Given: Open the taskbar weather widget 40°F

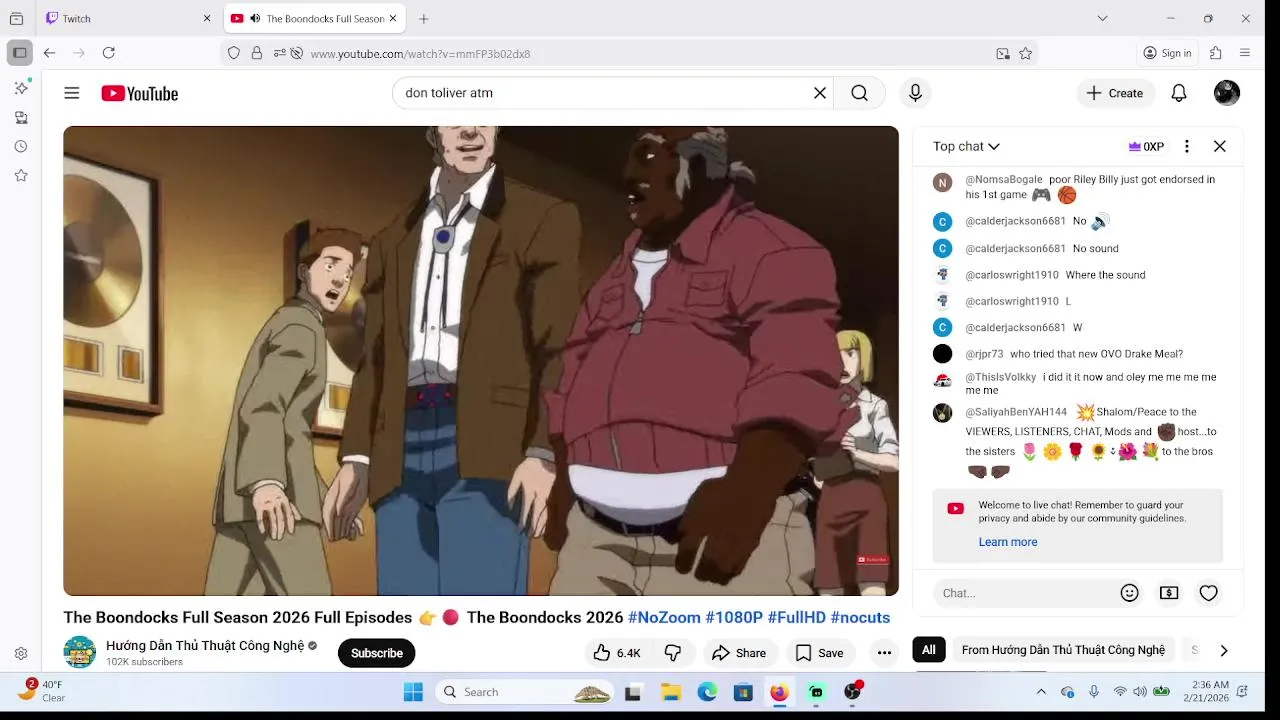Looking at the screenshot, I should [42, 691].
